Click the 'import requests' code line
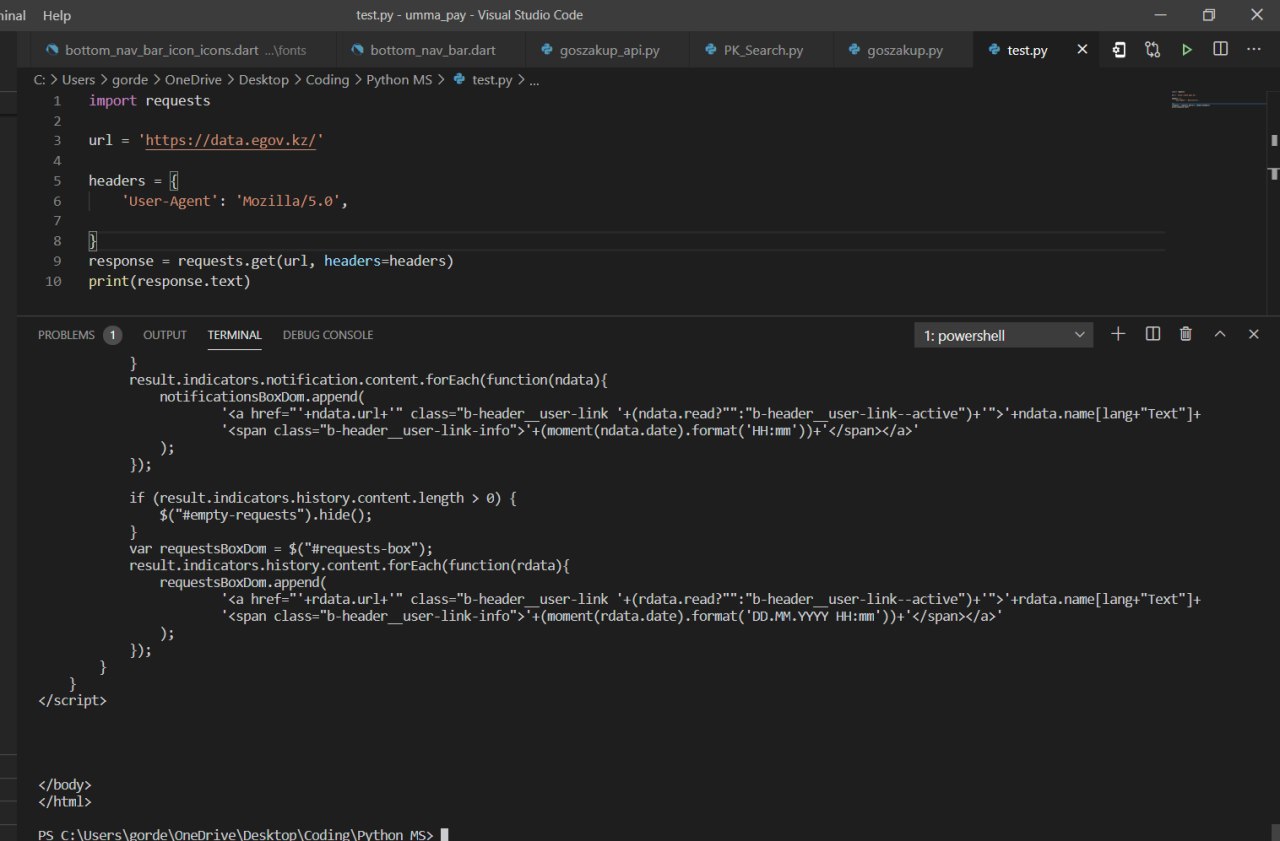This screenshot has width=1280, height=841. [x=149, y=101]
